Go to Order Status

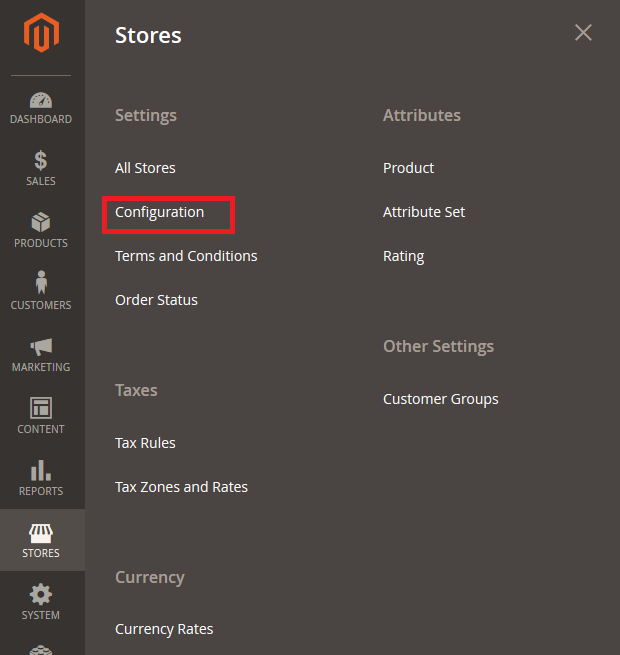(156, 300)
